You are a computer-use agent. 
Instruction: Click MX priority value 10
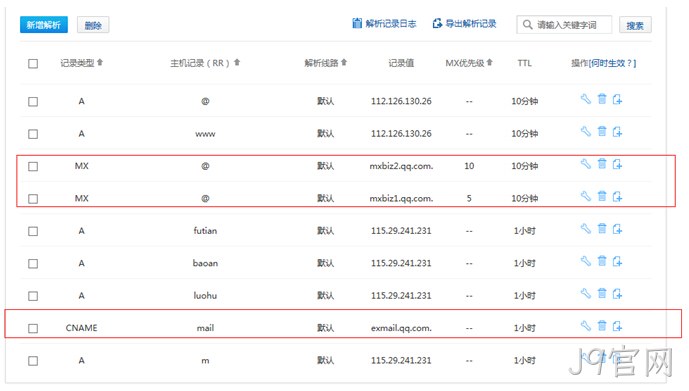(469, 166)
